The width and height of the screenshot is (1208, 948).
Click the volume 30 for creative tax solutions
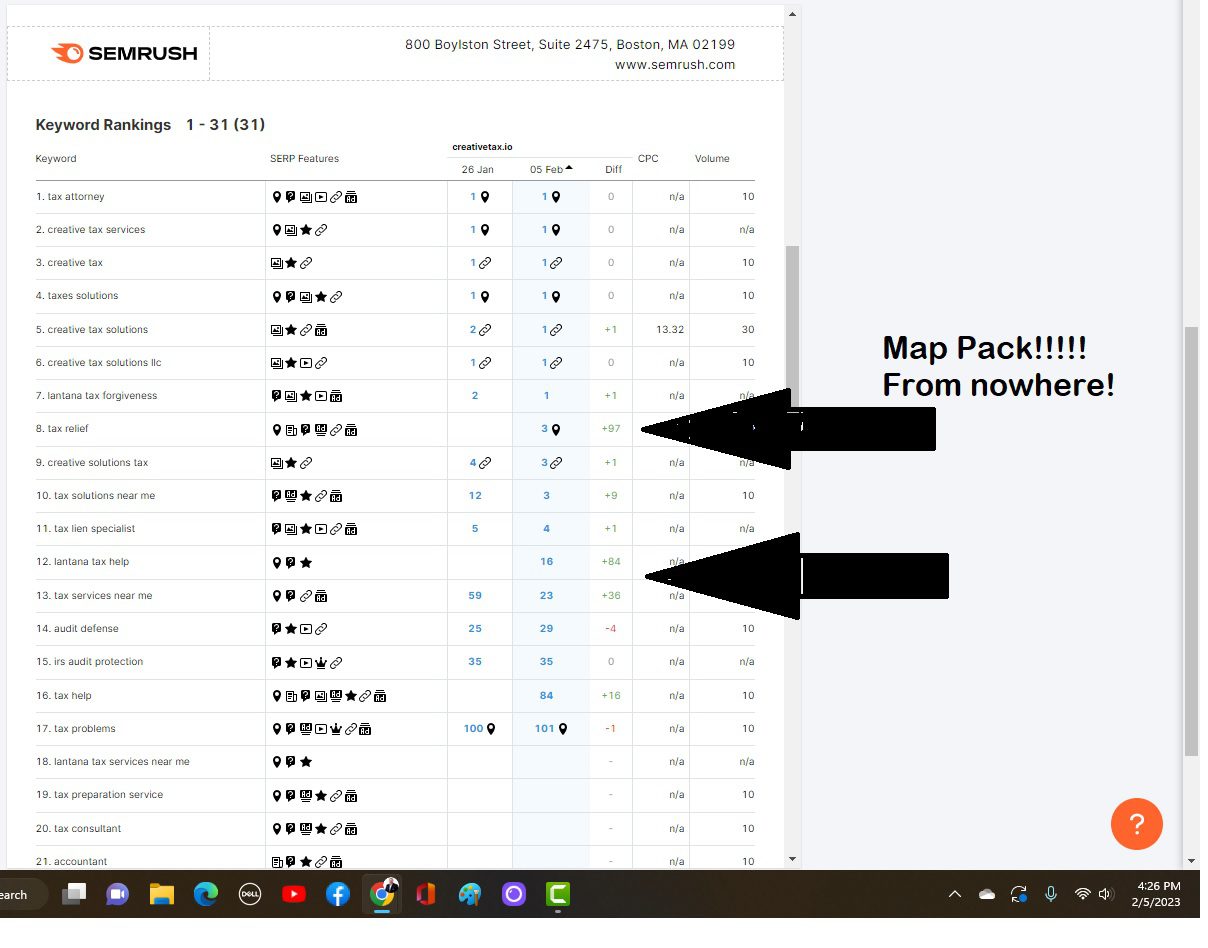point(748,330)
